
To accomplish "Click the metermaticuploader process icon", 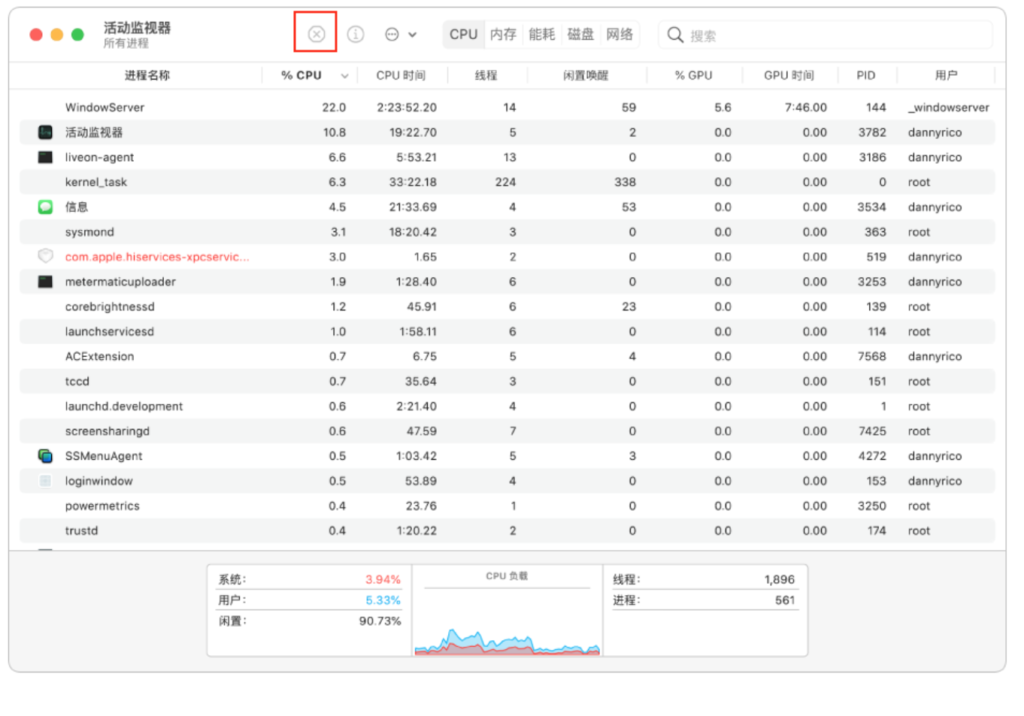I will (x=45, y=282).
